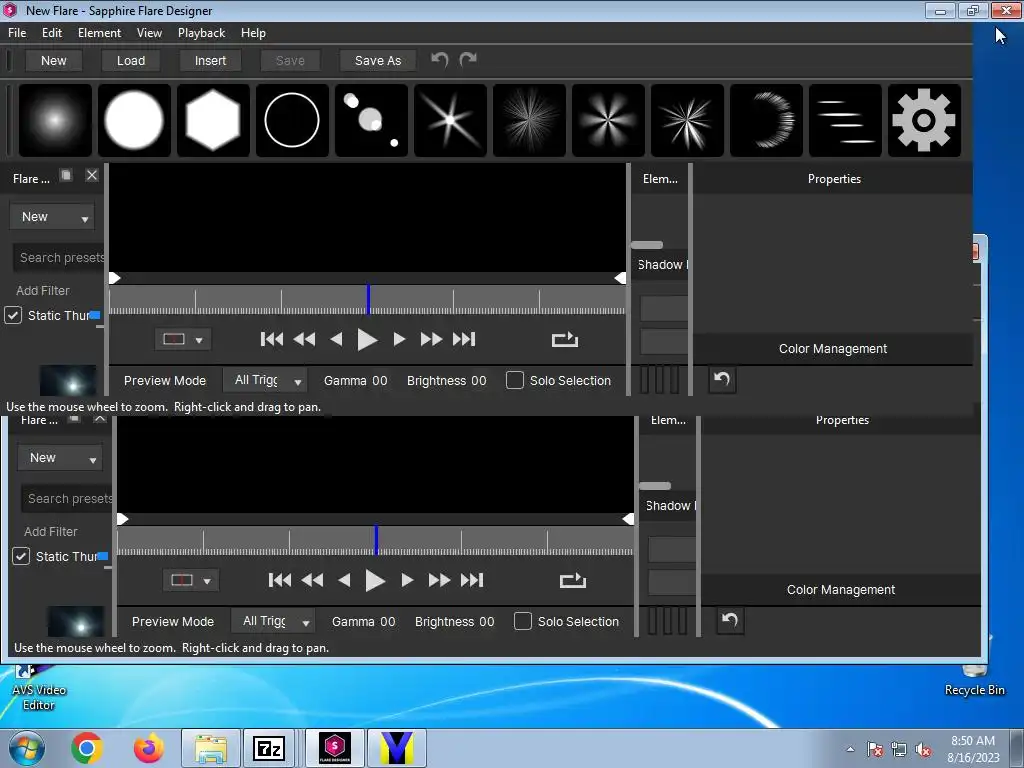
Task: Click upper Gamma value field
Action: (x=379, y=381)
